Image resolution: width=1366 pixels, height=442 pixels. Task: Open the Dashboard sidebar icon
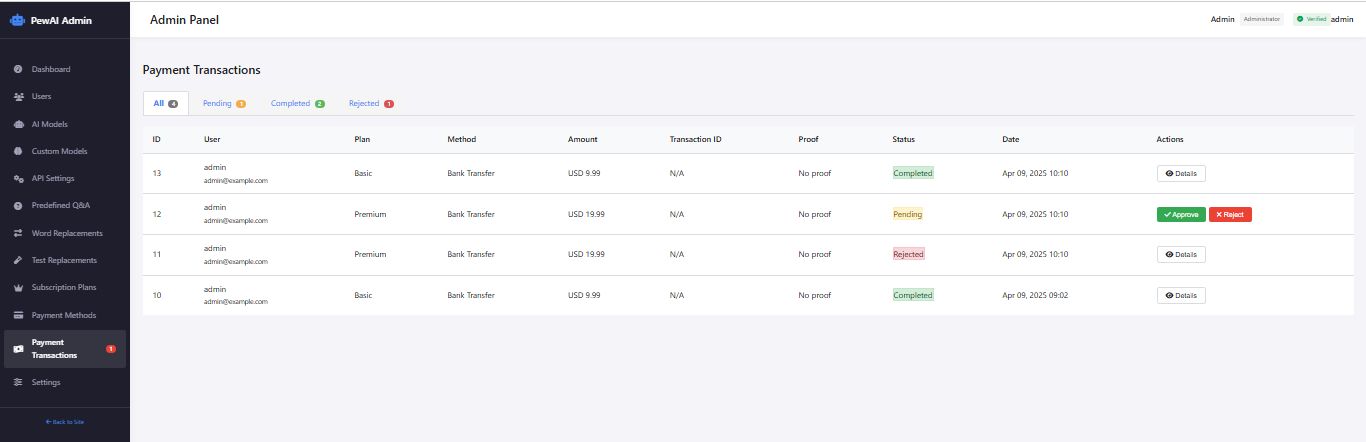(x=18, y=69)
